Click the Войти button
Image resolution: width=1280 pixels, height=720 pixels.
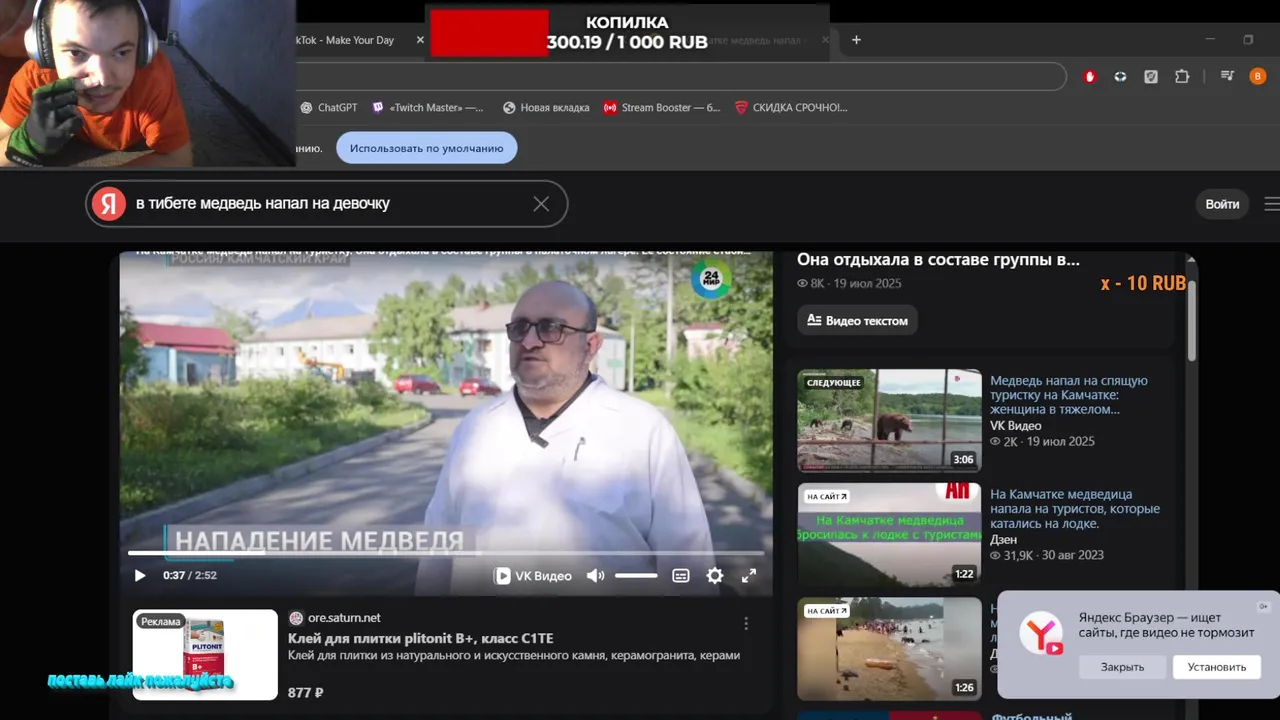tap(1222, 204)
